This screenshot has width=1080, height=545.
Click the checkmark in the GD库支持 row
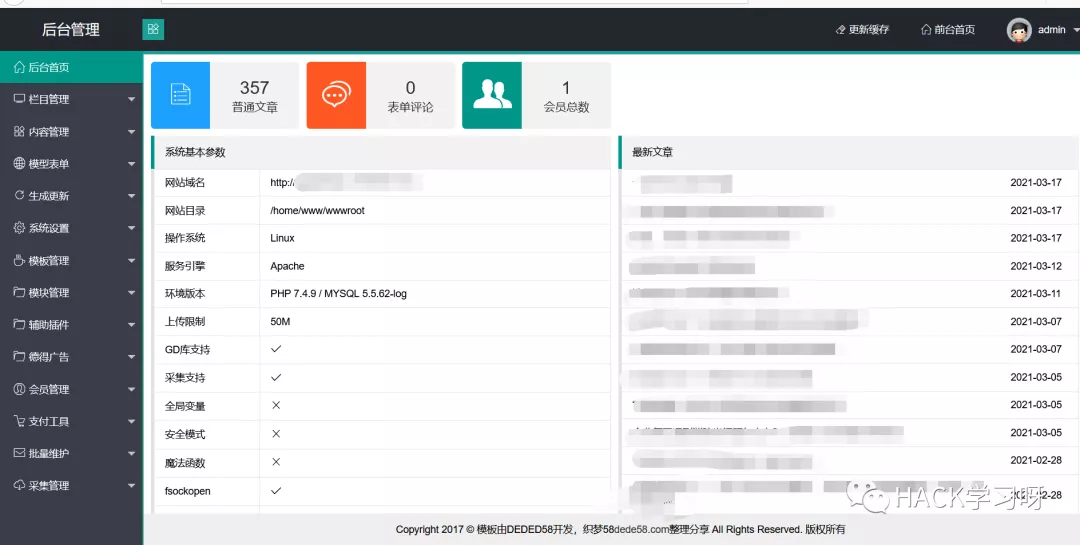(276, 349)
